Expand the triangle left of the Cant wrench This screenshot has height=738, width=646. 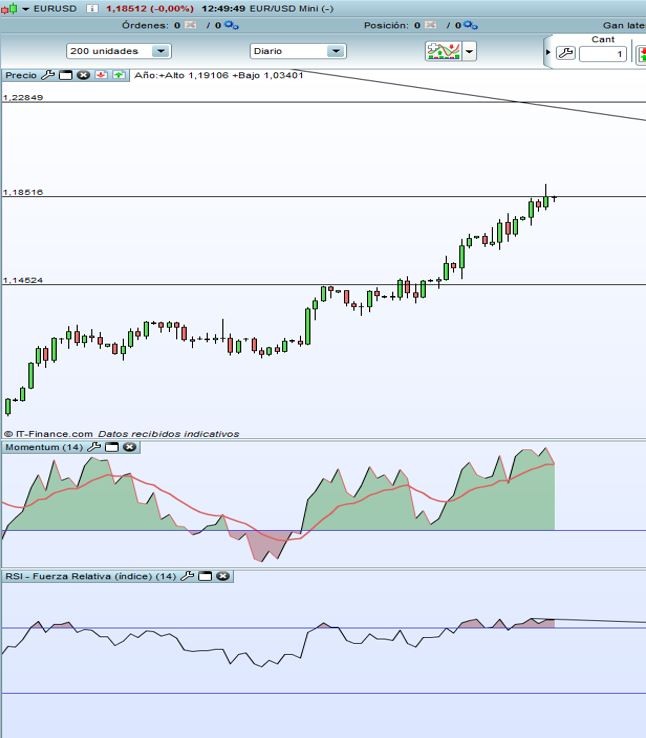click(548, 52)
